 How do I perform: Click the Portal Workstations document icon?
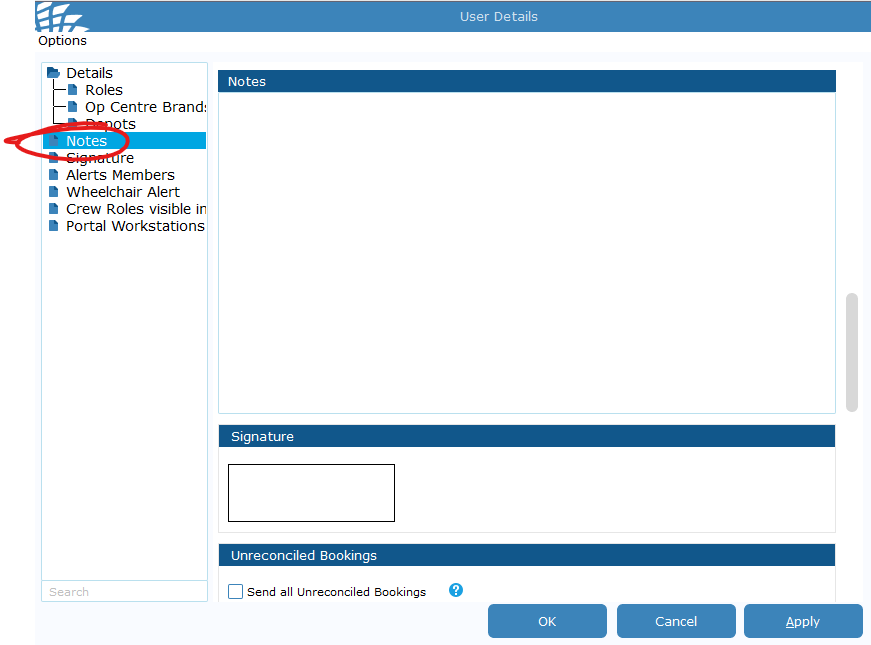pos(54,226)
